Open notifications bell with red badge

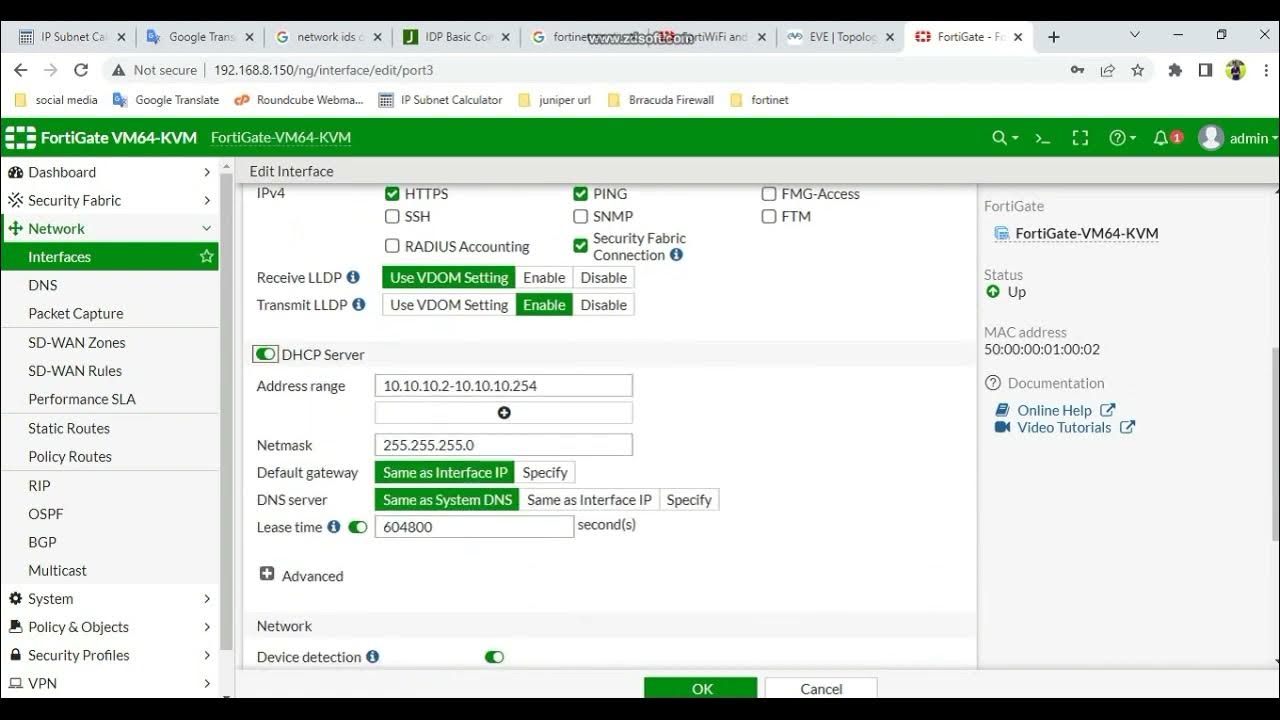pos(1167,138)
